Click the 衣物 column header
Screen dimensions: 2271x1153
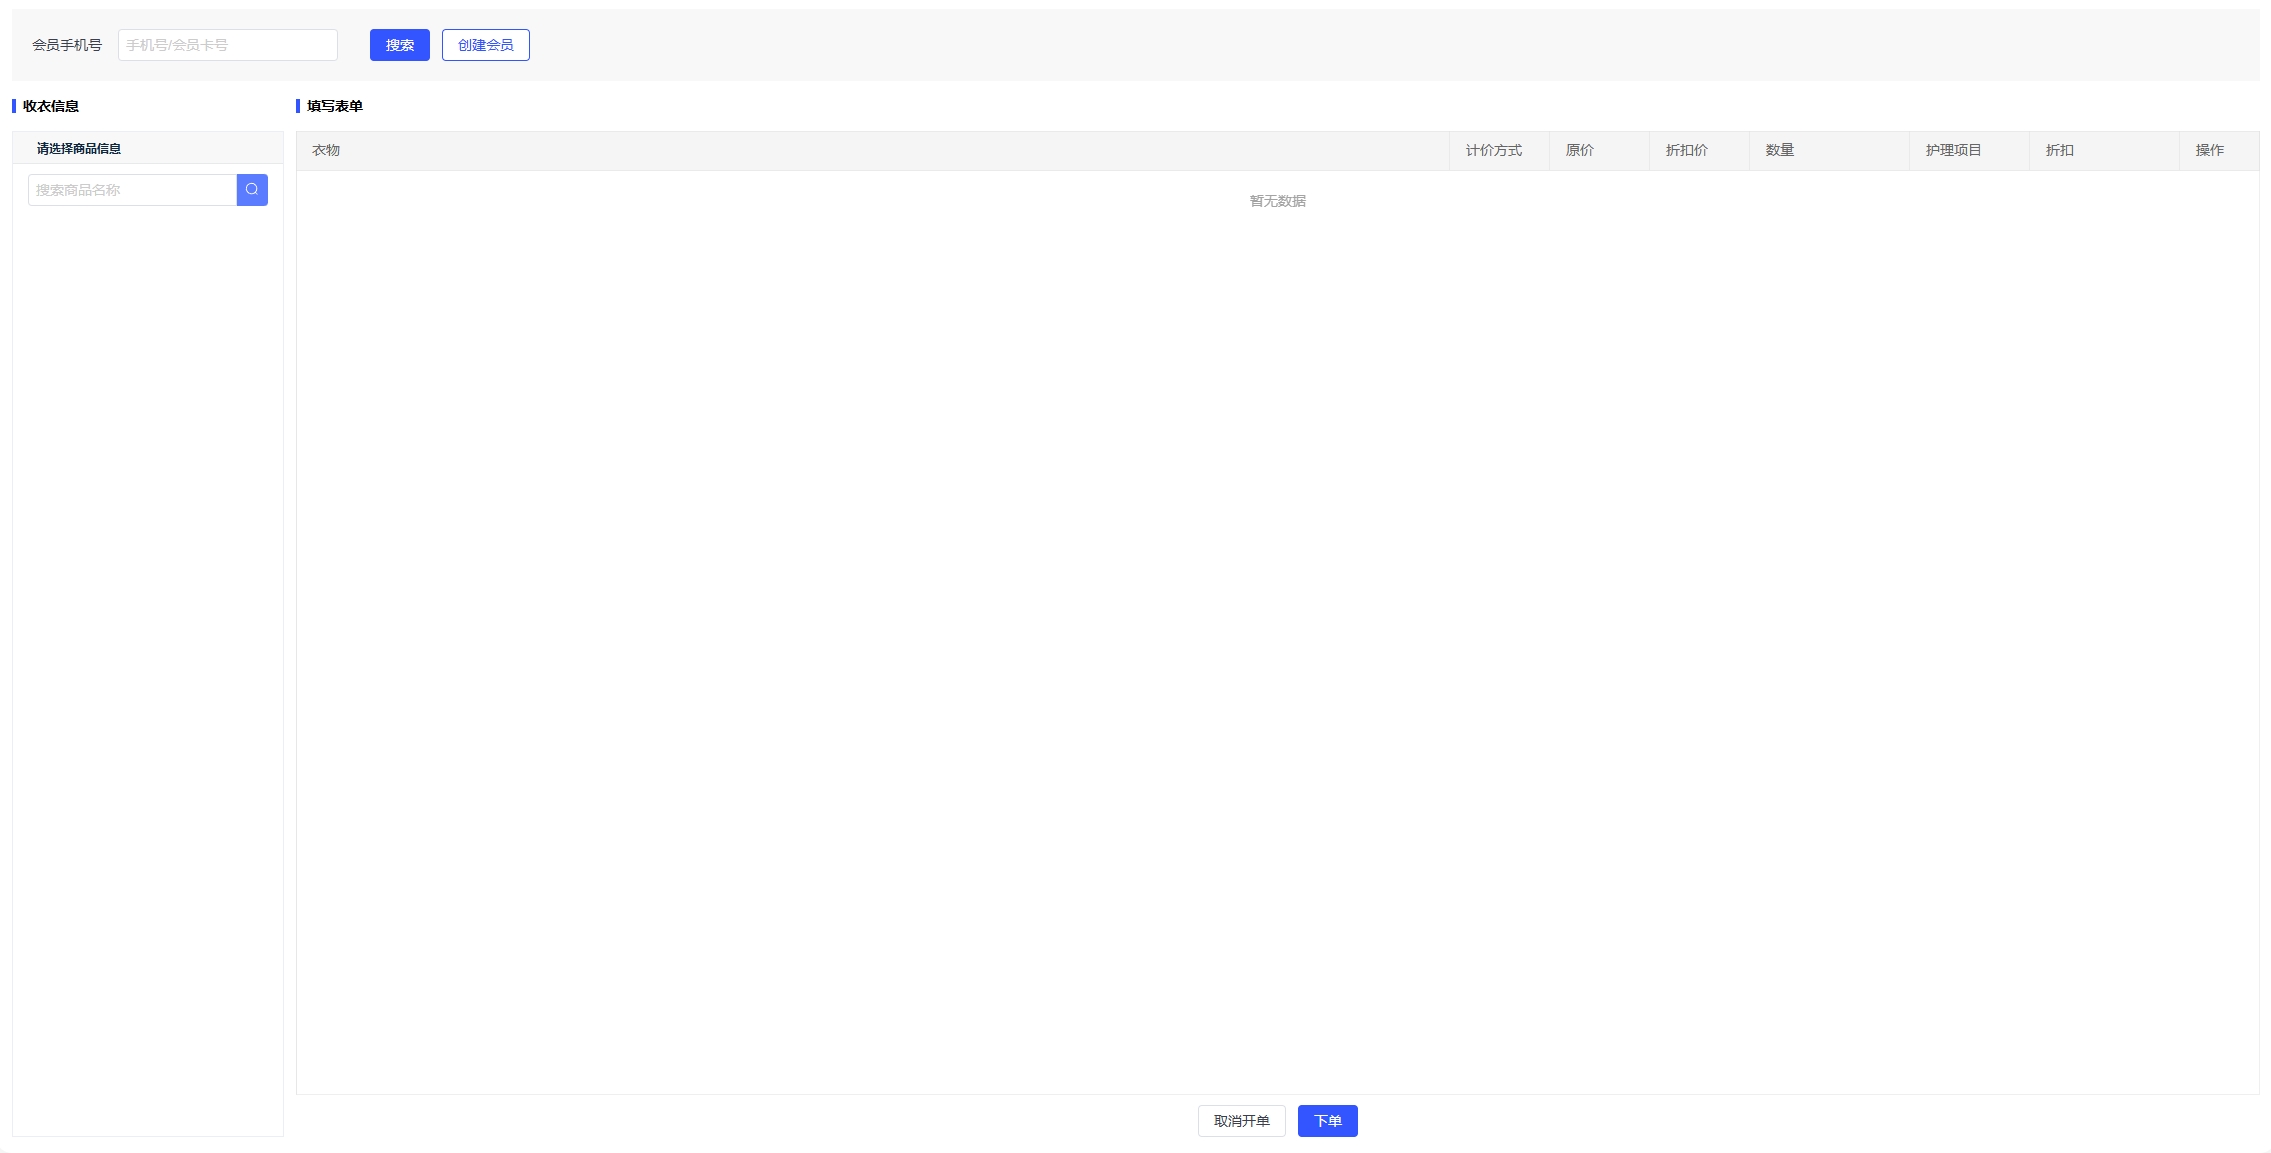pyautogui.click(x=326, y=150)
